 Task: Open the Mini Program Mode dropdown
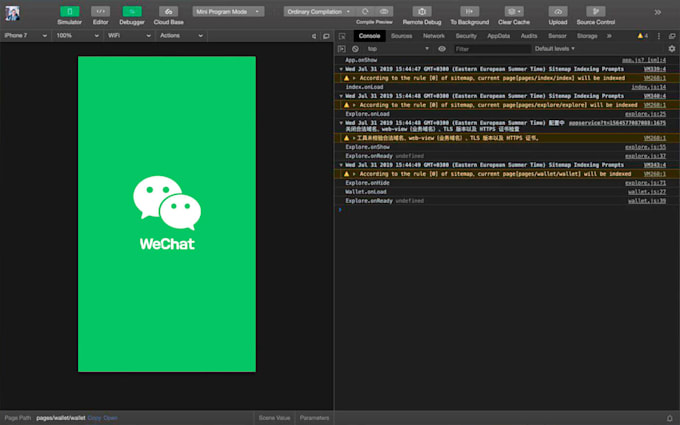pyautogui.click(x=228, y=12)
